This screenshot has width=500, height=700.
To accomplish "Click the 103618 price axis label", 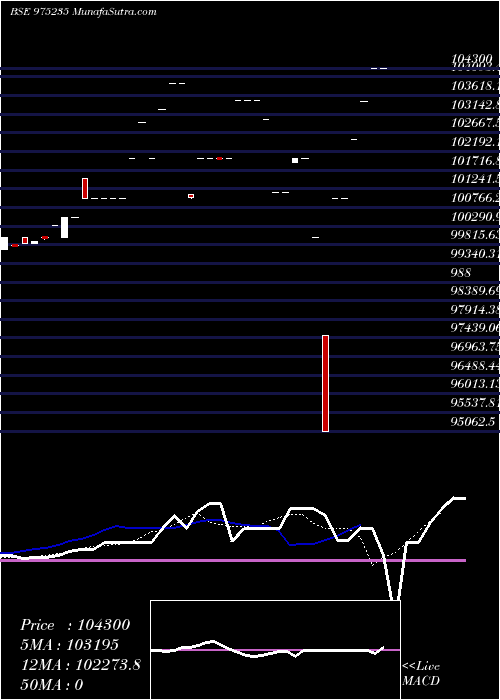I will 475,86.
